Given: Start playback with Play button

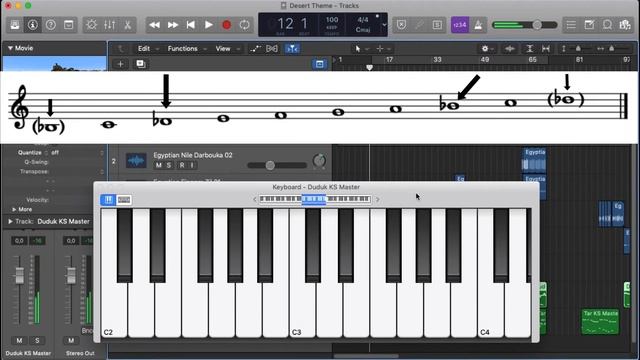Looking at the screenshot, I should tap(209, 25).
